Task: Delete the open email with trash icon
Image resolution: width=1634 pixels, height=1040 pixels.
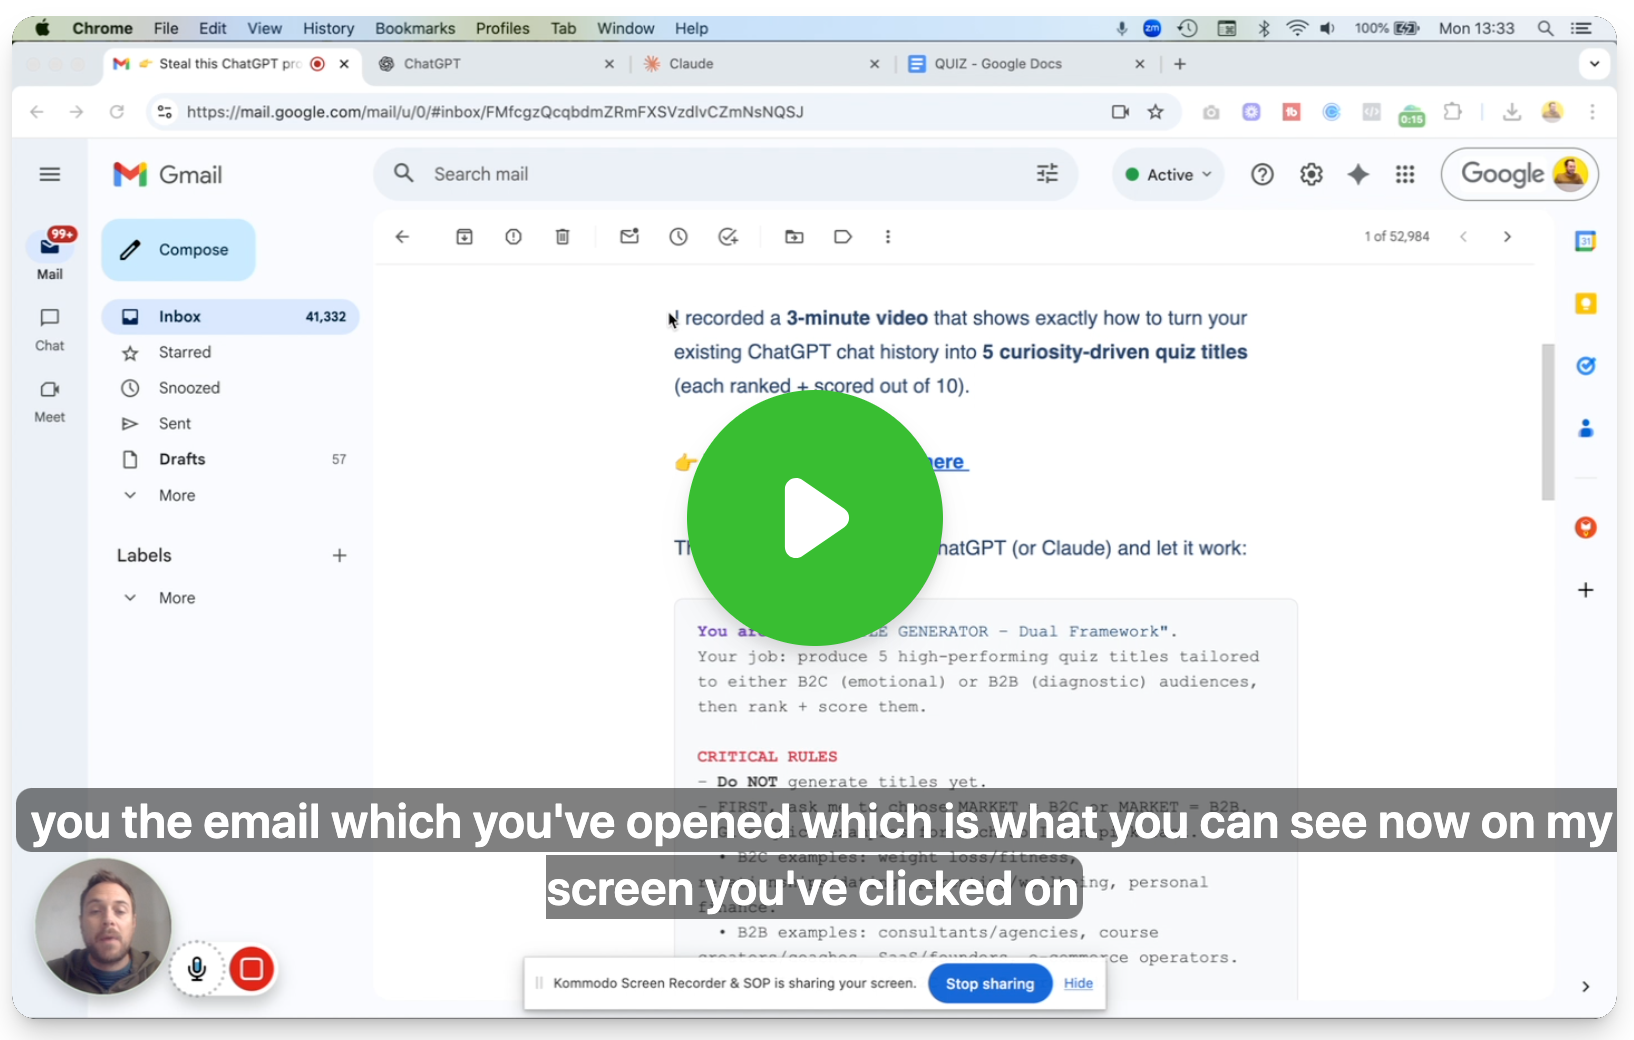Action: (x=562, y=237)
